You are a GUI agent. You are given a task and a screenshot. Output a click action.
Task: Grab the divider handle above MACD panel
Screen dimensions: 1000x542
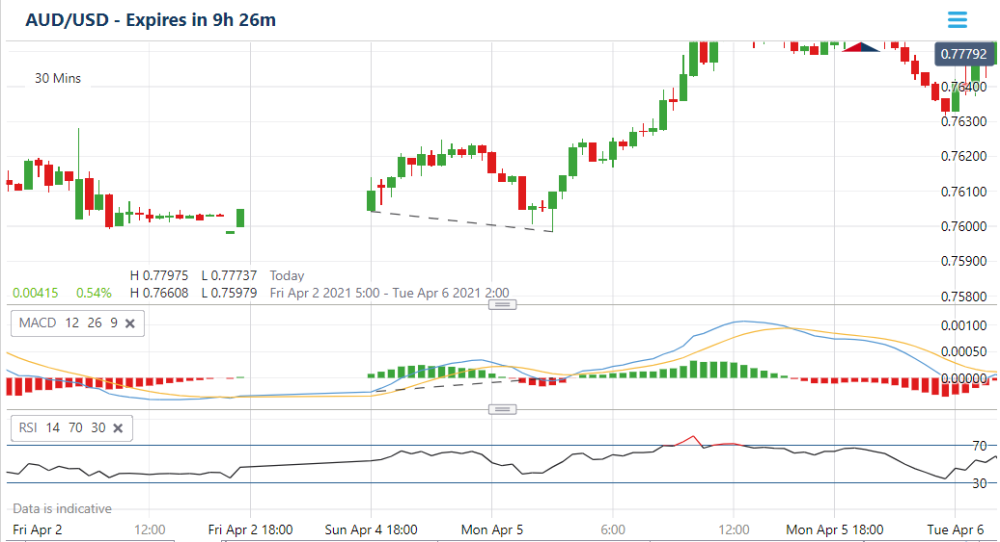pos(503,305)
